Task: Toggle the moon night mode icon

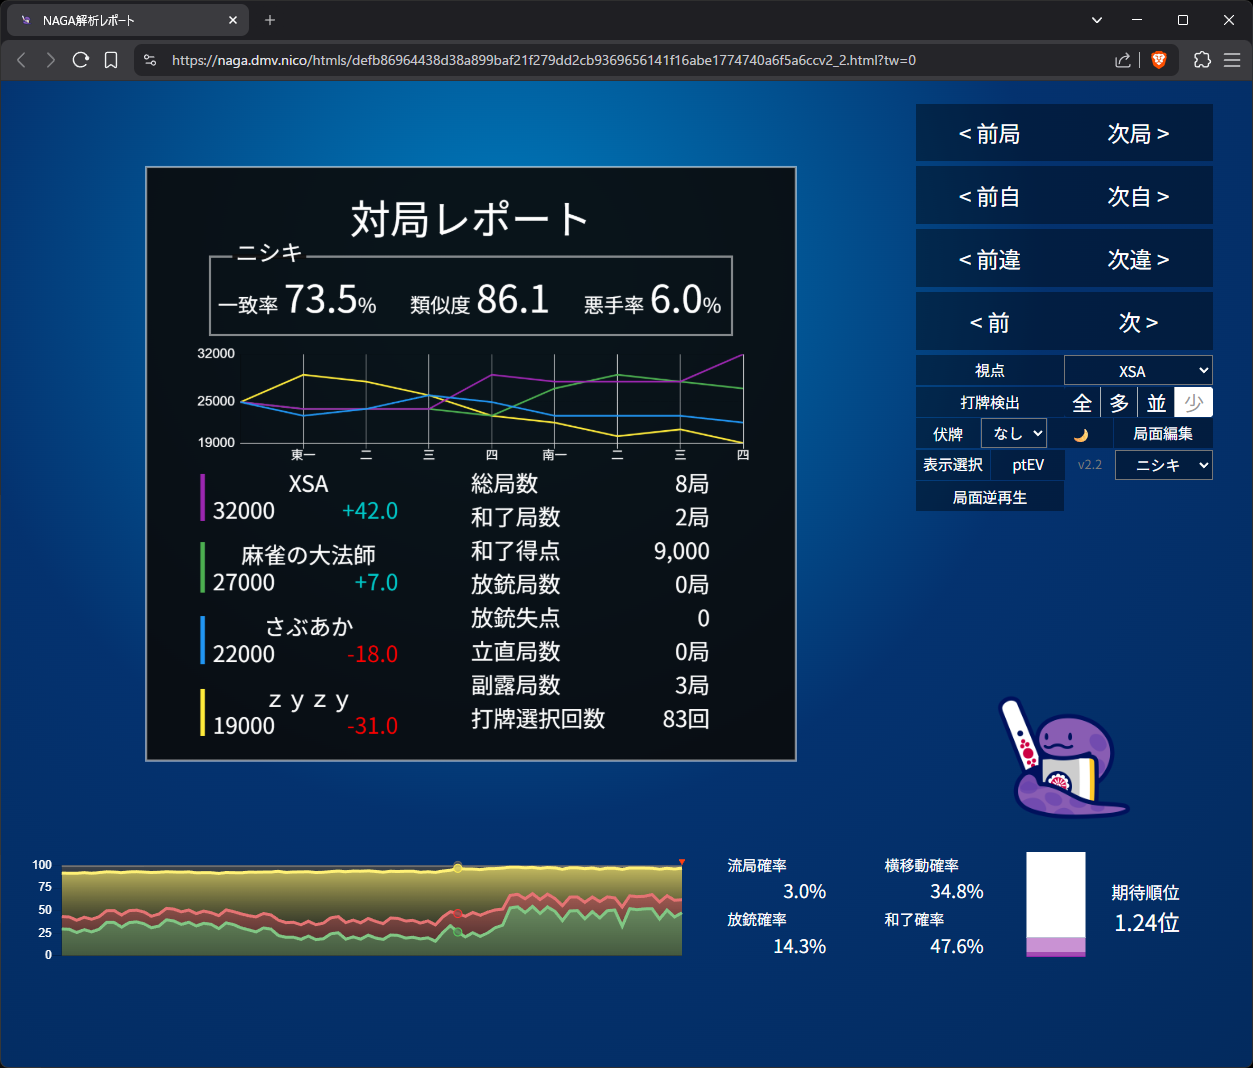Action: (x=1080, y=434)
